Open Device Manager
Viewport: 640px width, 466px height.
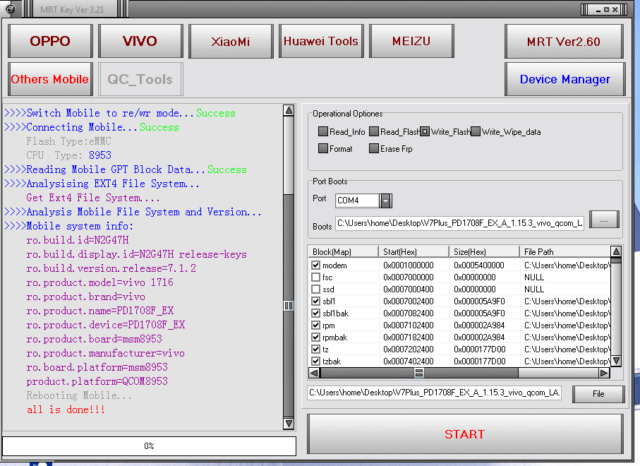click(x=565, y=79)
